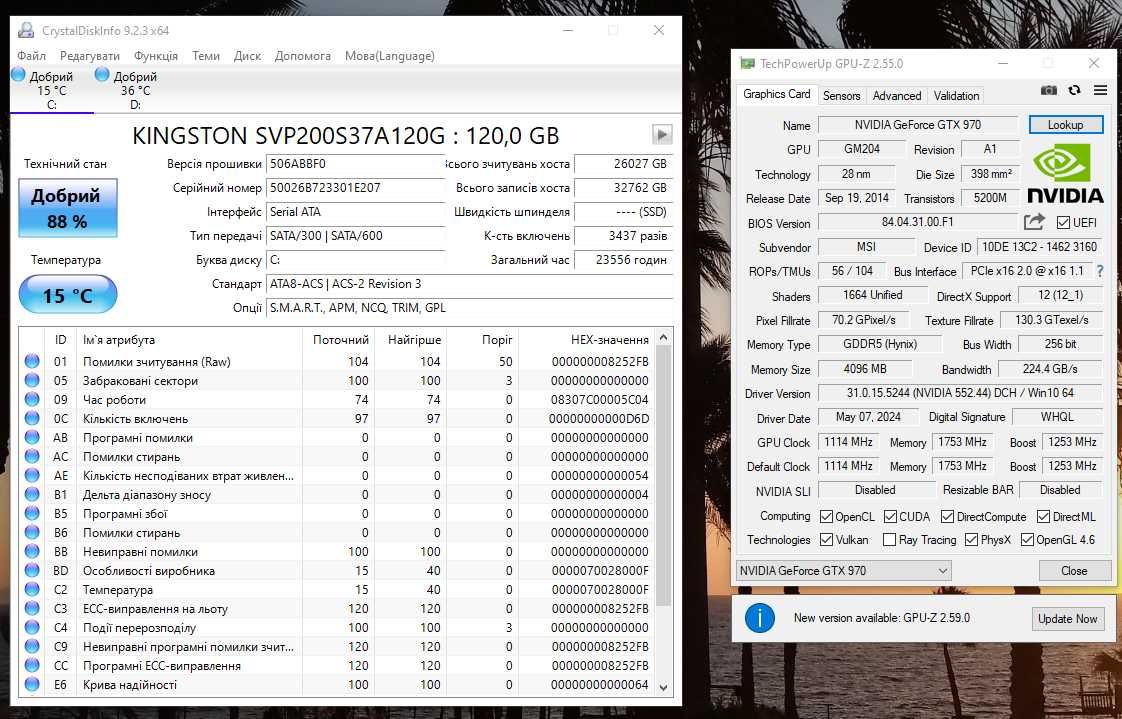Click the Bus Interface question mark icon
The image size is (1122, 719).
pos(1100,271)
